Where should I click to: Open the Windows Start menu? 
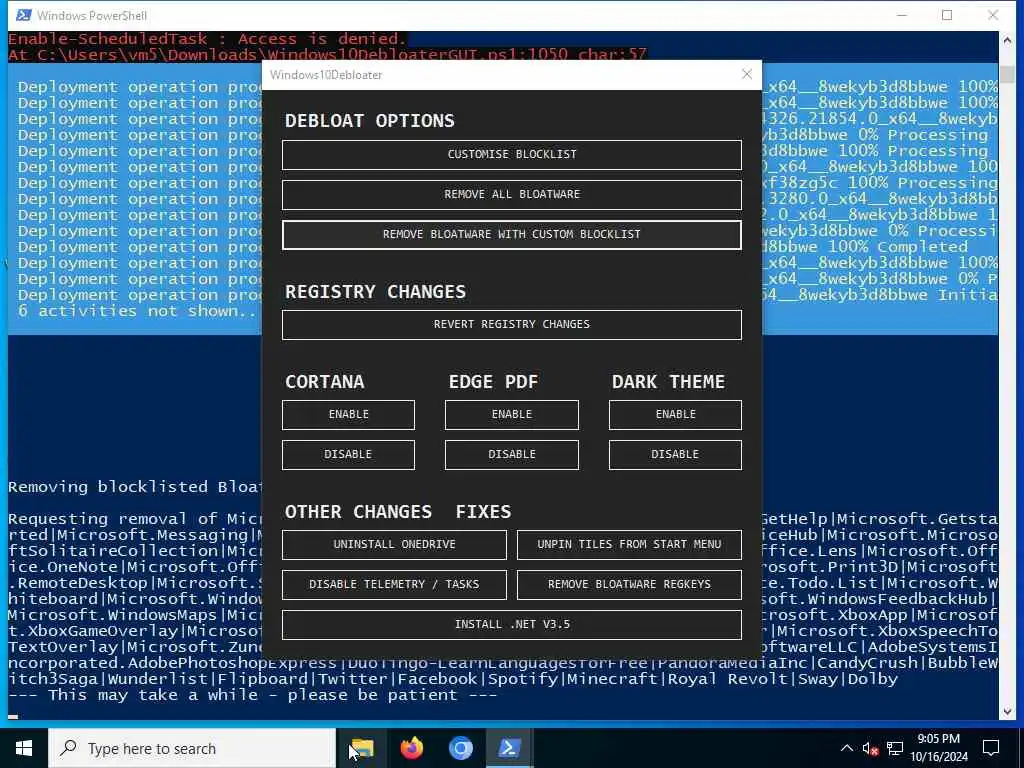click(x=24, y=748)
